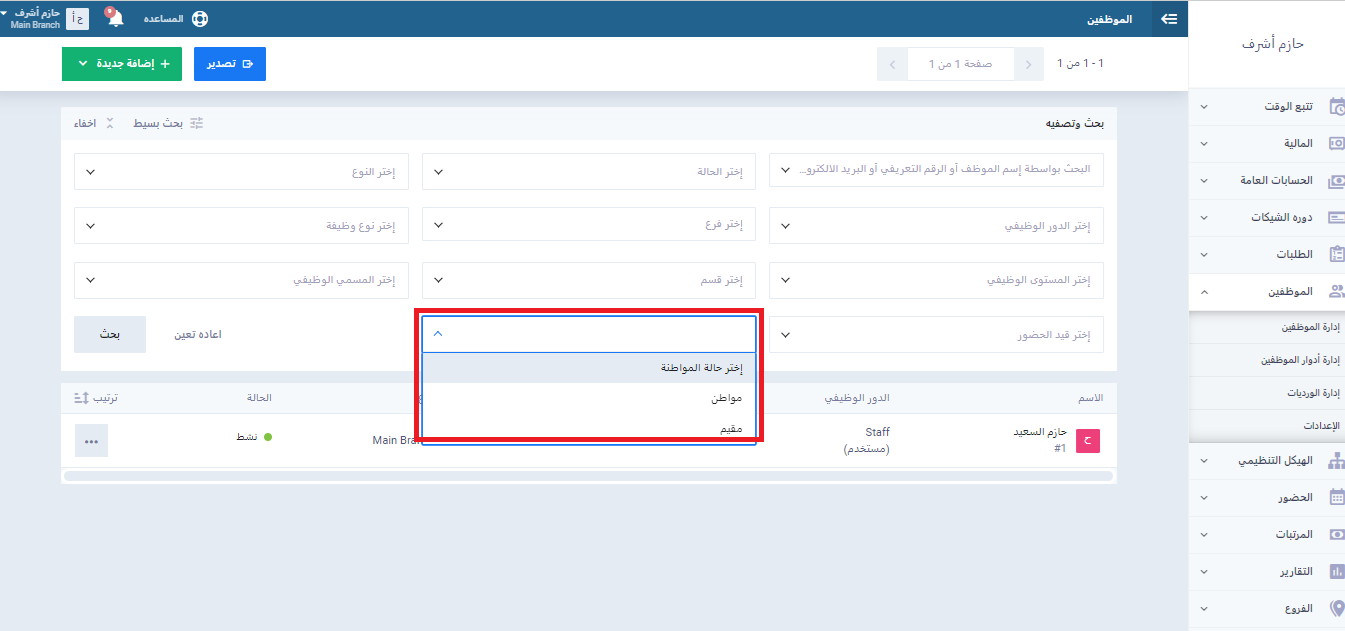
Task: Open the إختر النوع dropdown
Action: (241, 171)
